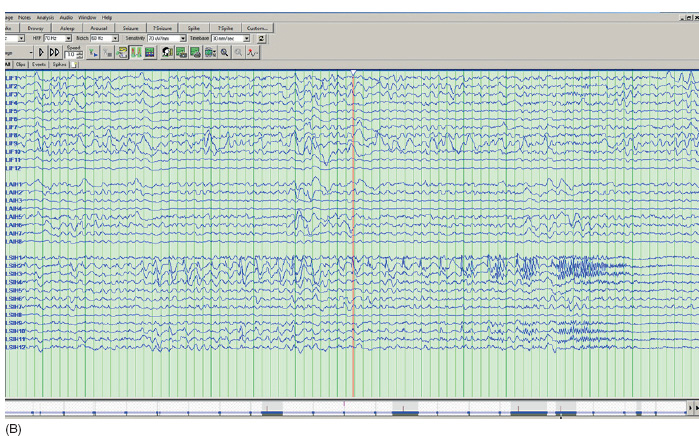The image size is (699, 436).
Task: Click the Arousal annotation button
Action: 99,28
